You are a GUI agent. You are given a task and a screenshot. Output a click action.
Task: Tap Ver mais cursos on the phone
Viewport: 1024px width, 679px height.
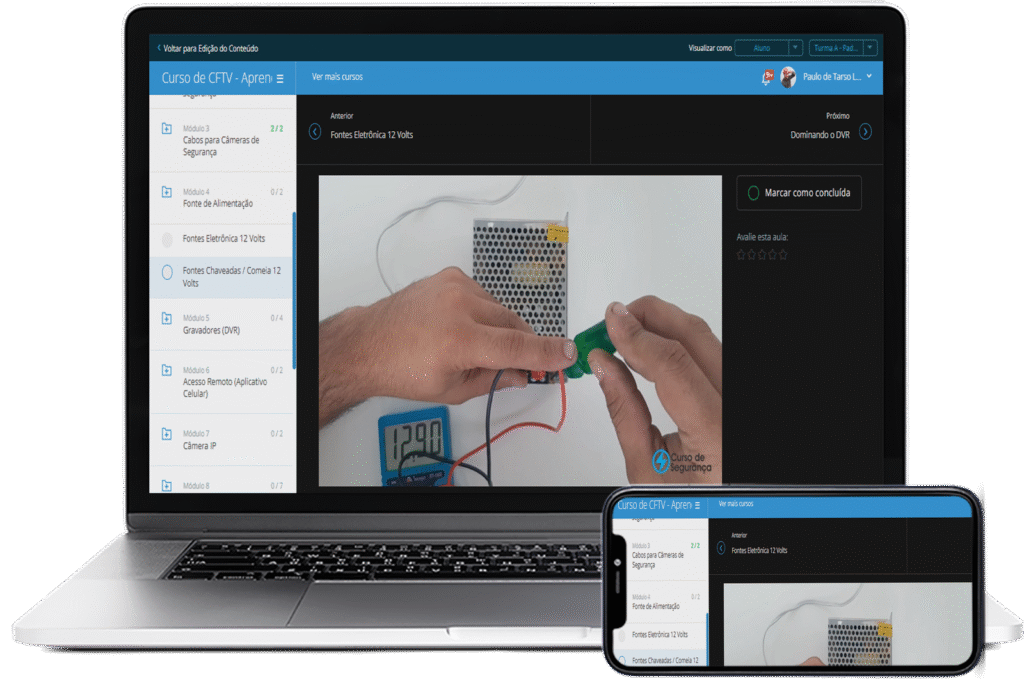point(735,504)
